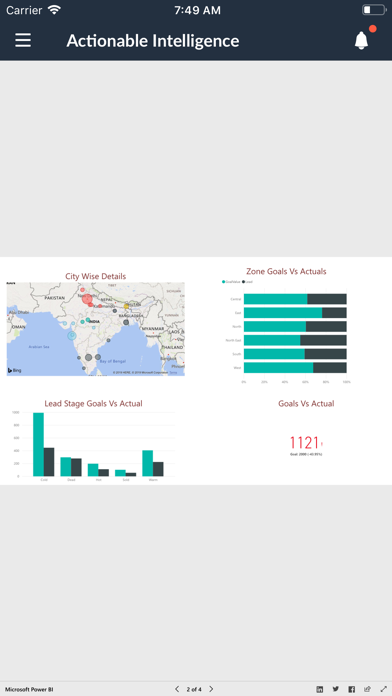Click the Lead dark legend swatch

pyautogui.click(x=244, y=282)
